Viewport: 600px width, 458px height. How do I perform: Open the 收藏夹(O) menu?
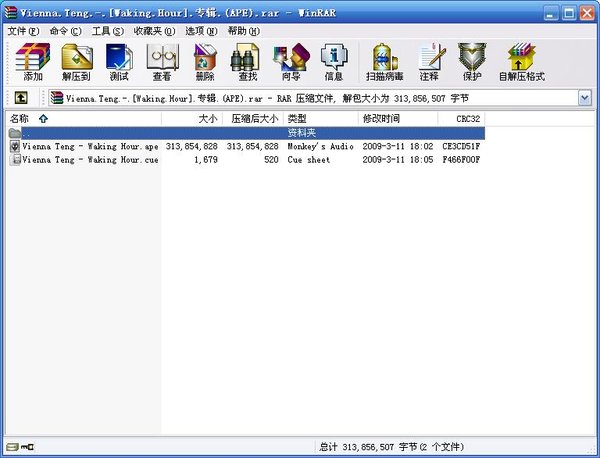[154, 31]
